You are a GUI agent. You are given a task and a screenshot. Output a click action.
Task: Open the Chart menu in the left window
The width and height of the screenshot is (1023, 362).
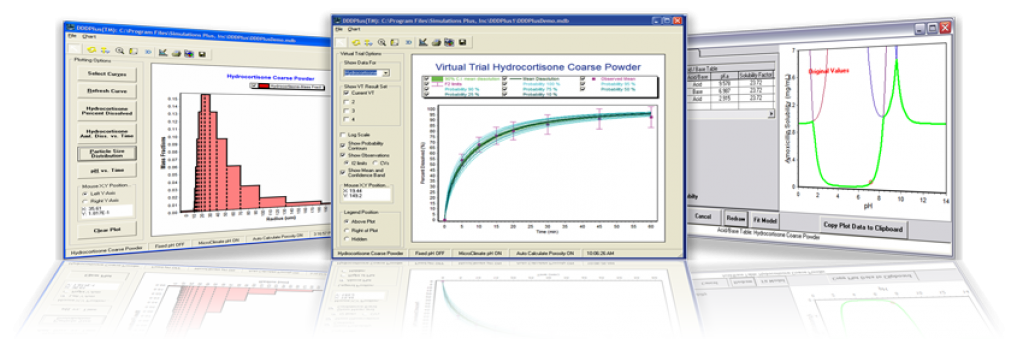pyautogui.click(x=89, y=37)
